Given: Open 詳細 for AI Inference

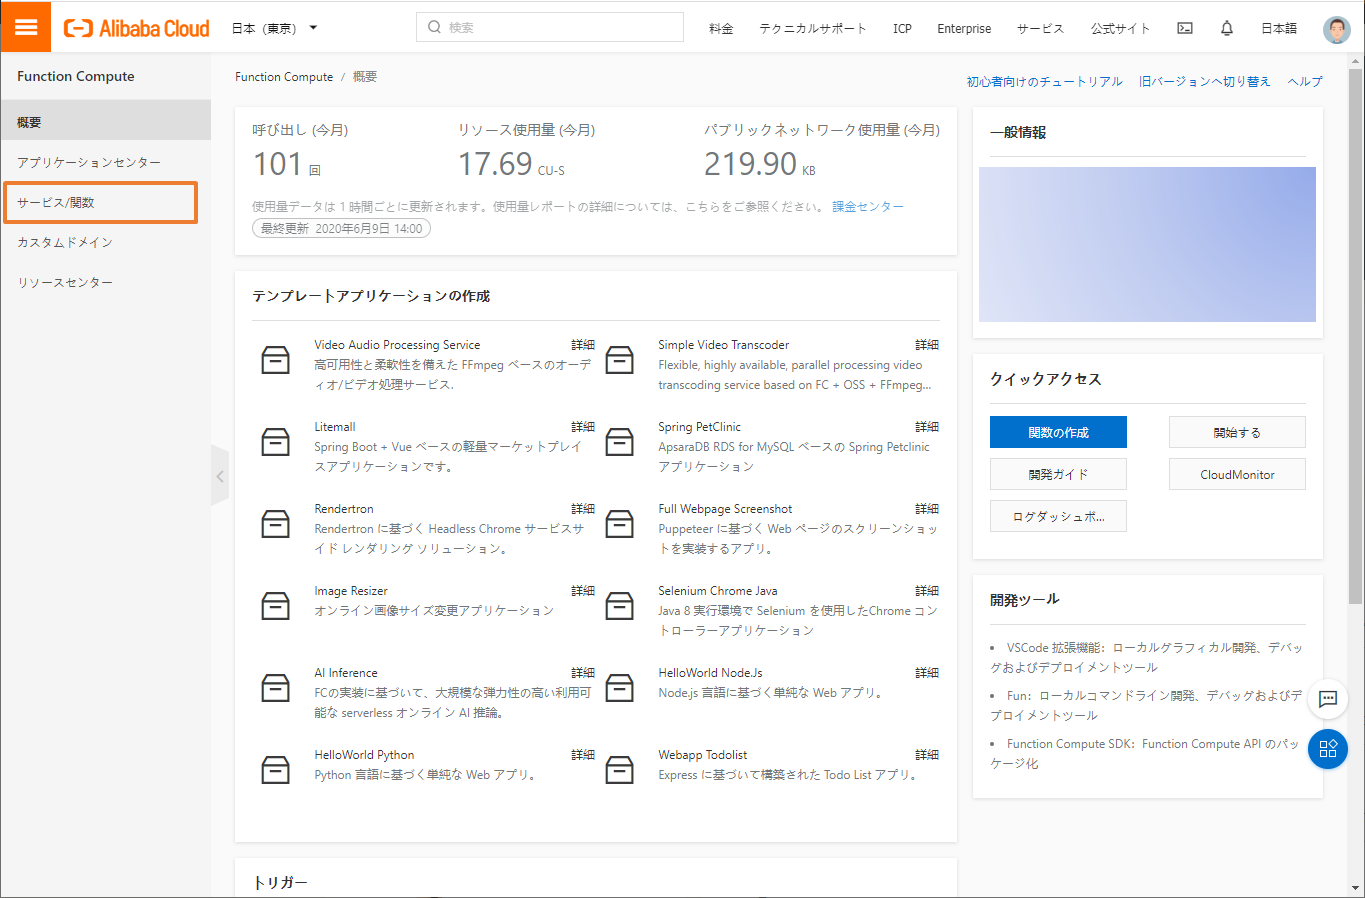Looking at the screenshot, I should tap(583, 672).
